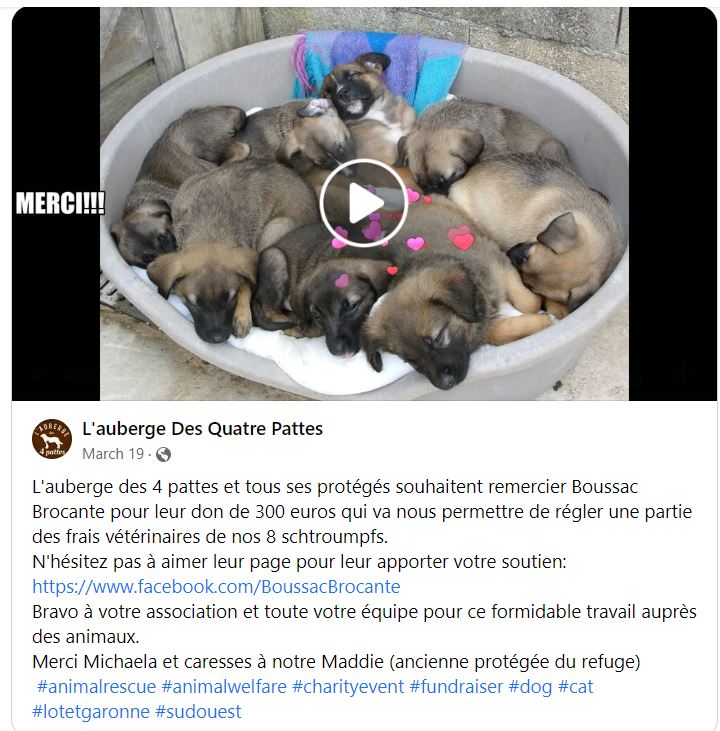Viewport: 720px width, 731px height.
Task: Click the blue blanket in the video thumbnail
Action: point(378,65)
